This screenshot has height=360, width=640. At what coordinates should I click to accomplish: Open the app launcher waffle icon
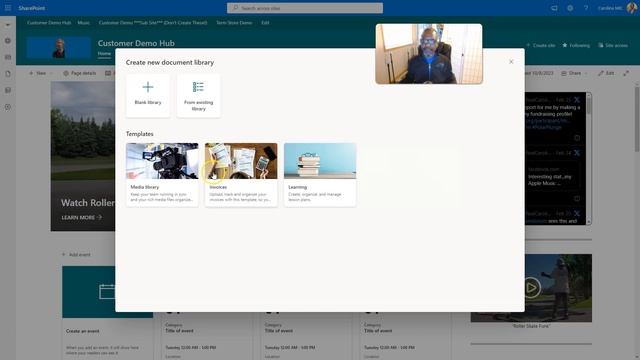click(x=8, y=8)
